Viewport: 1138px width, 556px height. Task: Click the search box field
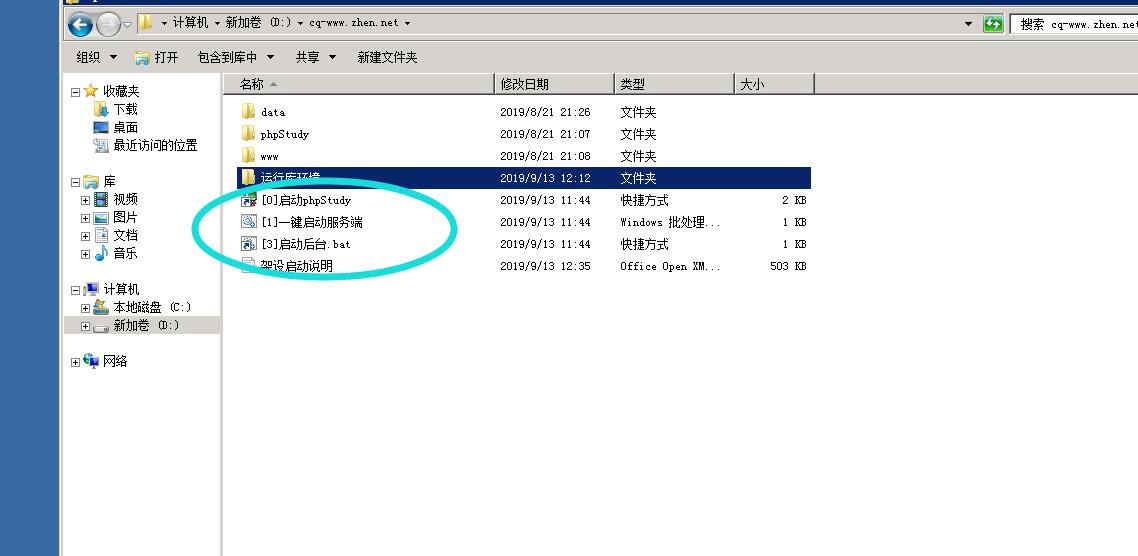coord(1075,24)
